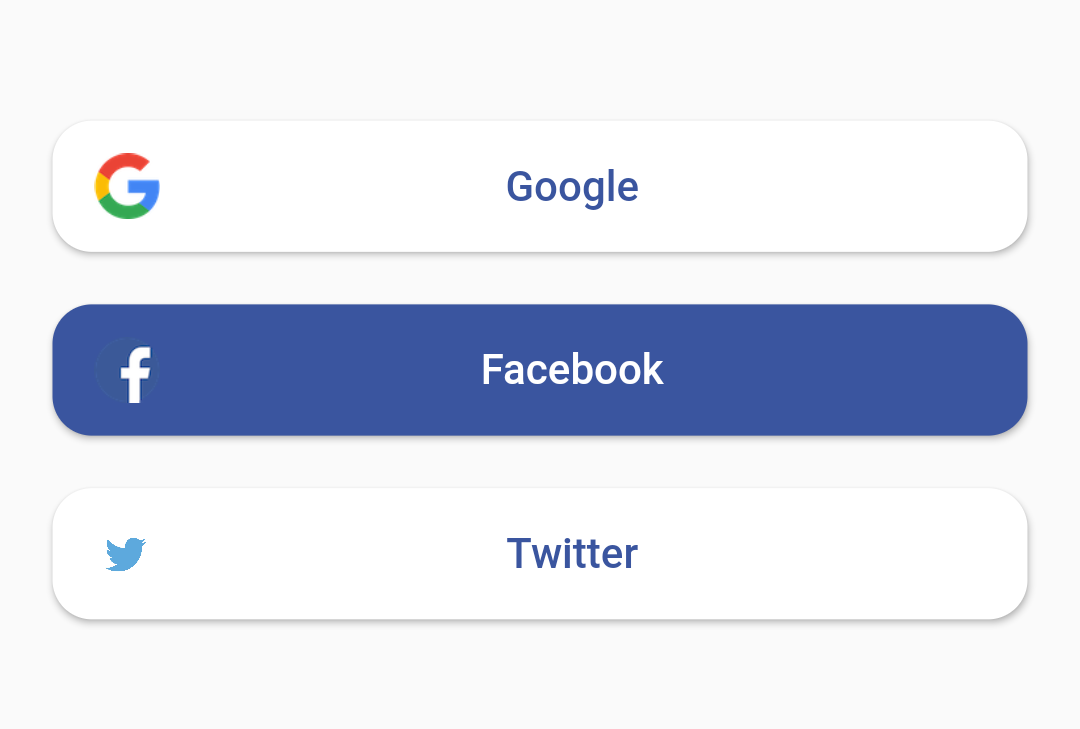Click the white Facebook f logo

(128, 370)
